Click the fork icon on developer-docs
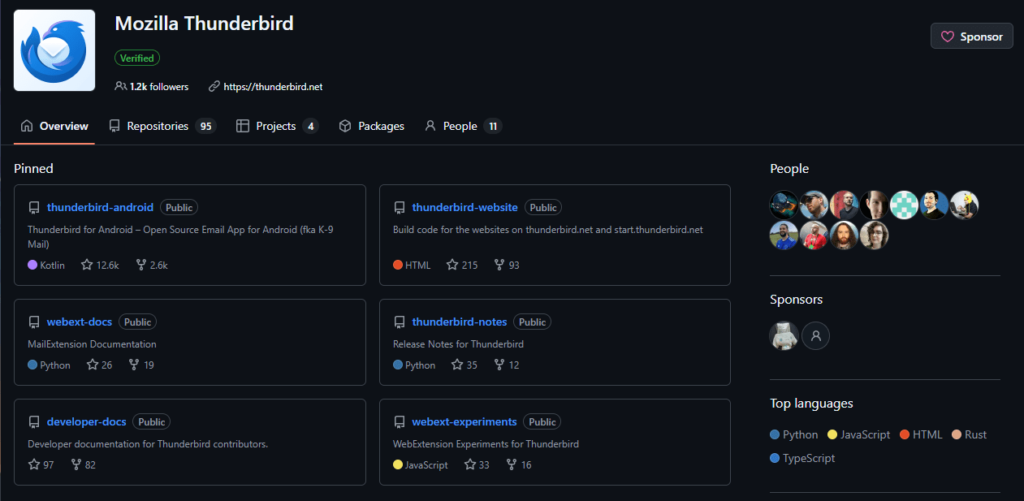The image size is (1024, 501). [76, 465]
